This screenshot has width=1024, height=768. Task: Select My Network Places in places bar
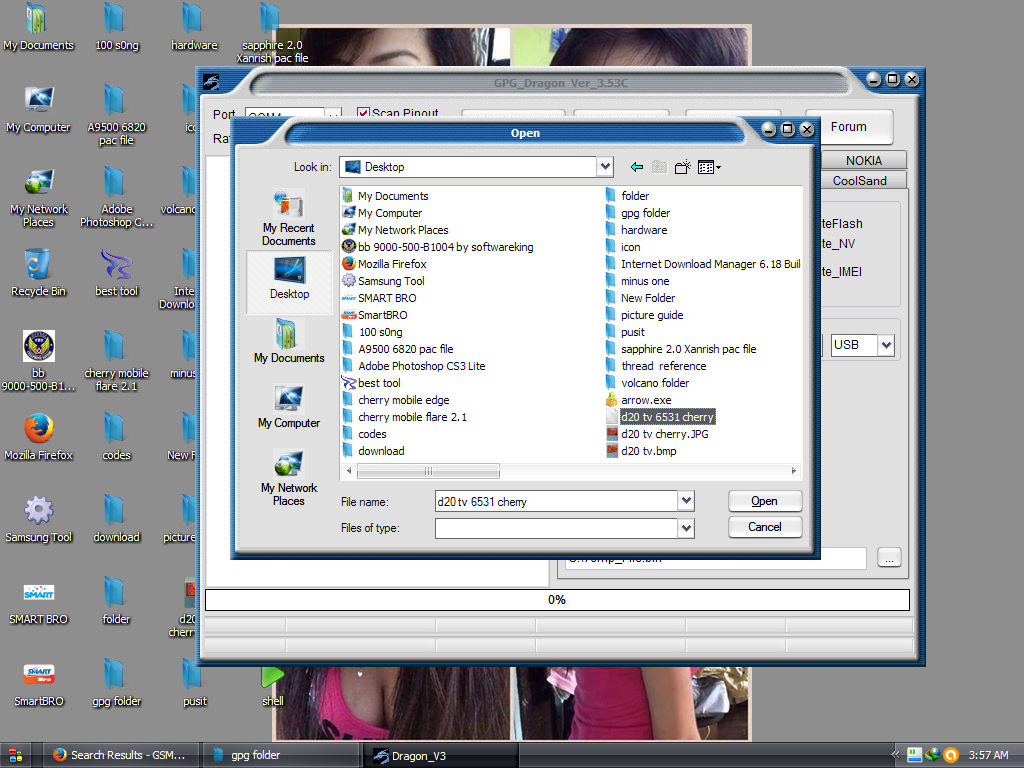(x=289, y=478)
